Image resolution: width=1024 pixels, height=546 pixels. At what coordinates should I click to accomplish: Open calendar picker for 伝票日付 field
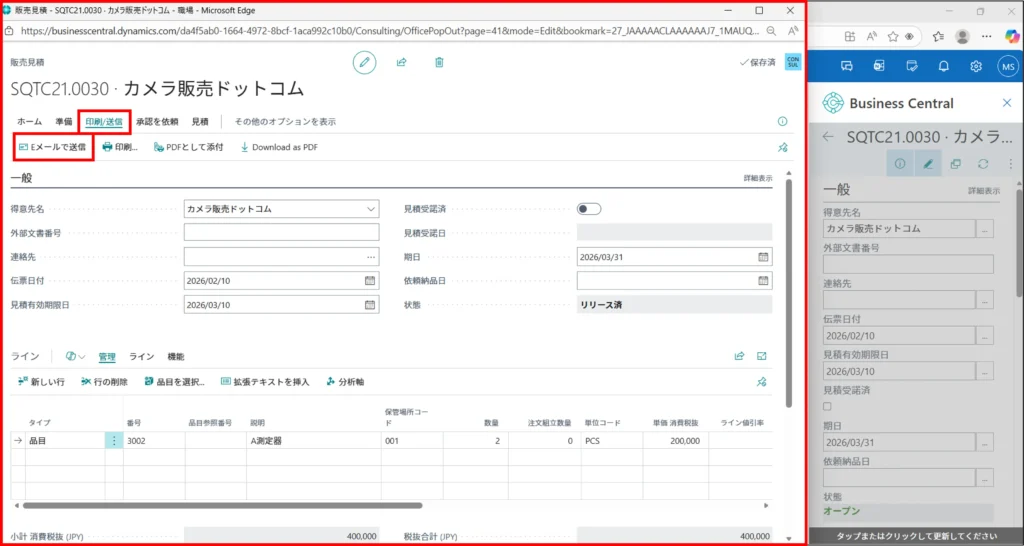click(x=369, y=281)
